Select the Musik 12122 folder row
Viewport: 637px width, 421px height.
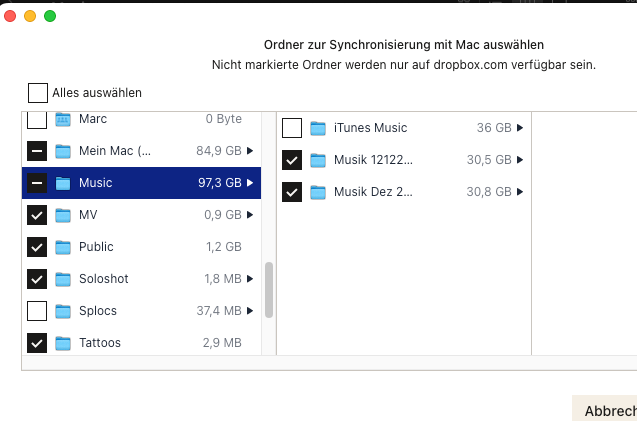(400, 160)
